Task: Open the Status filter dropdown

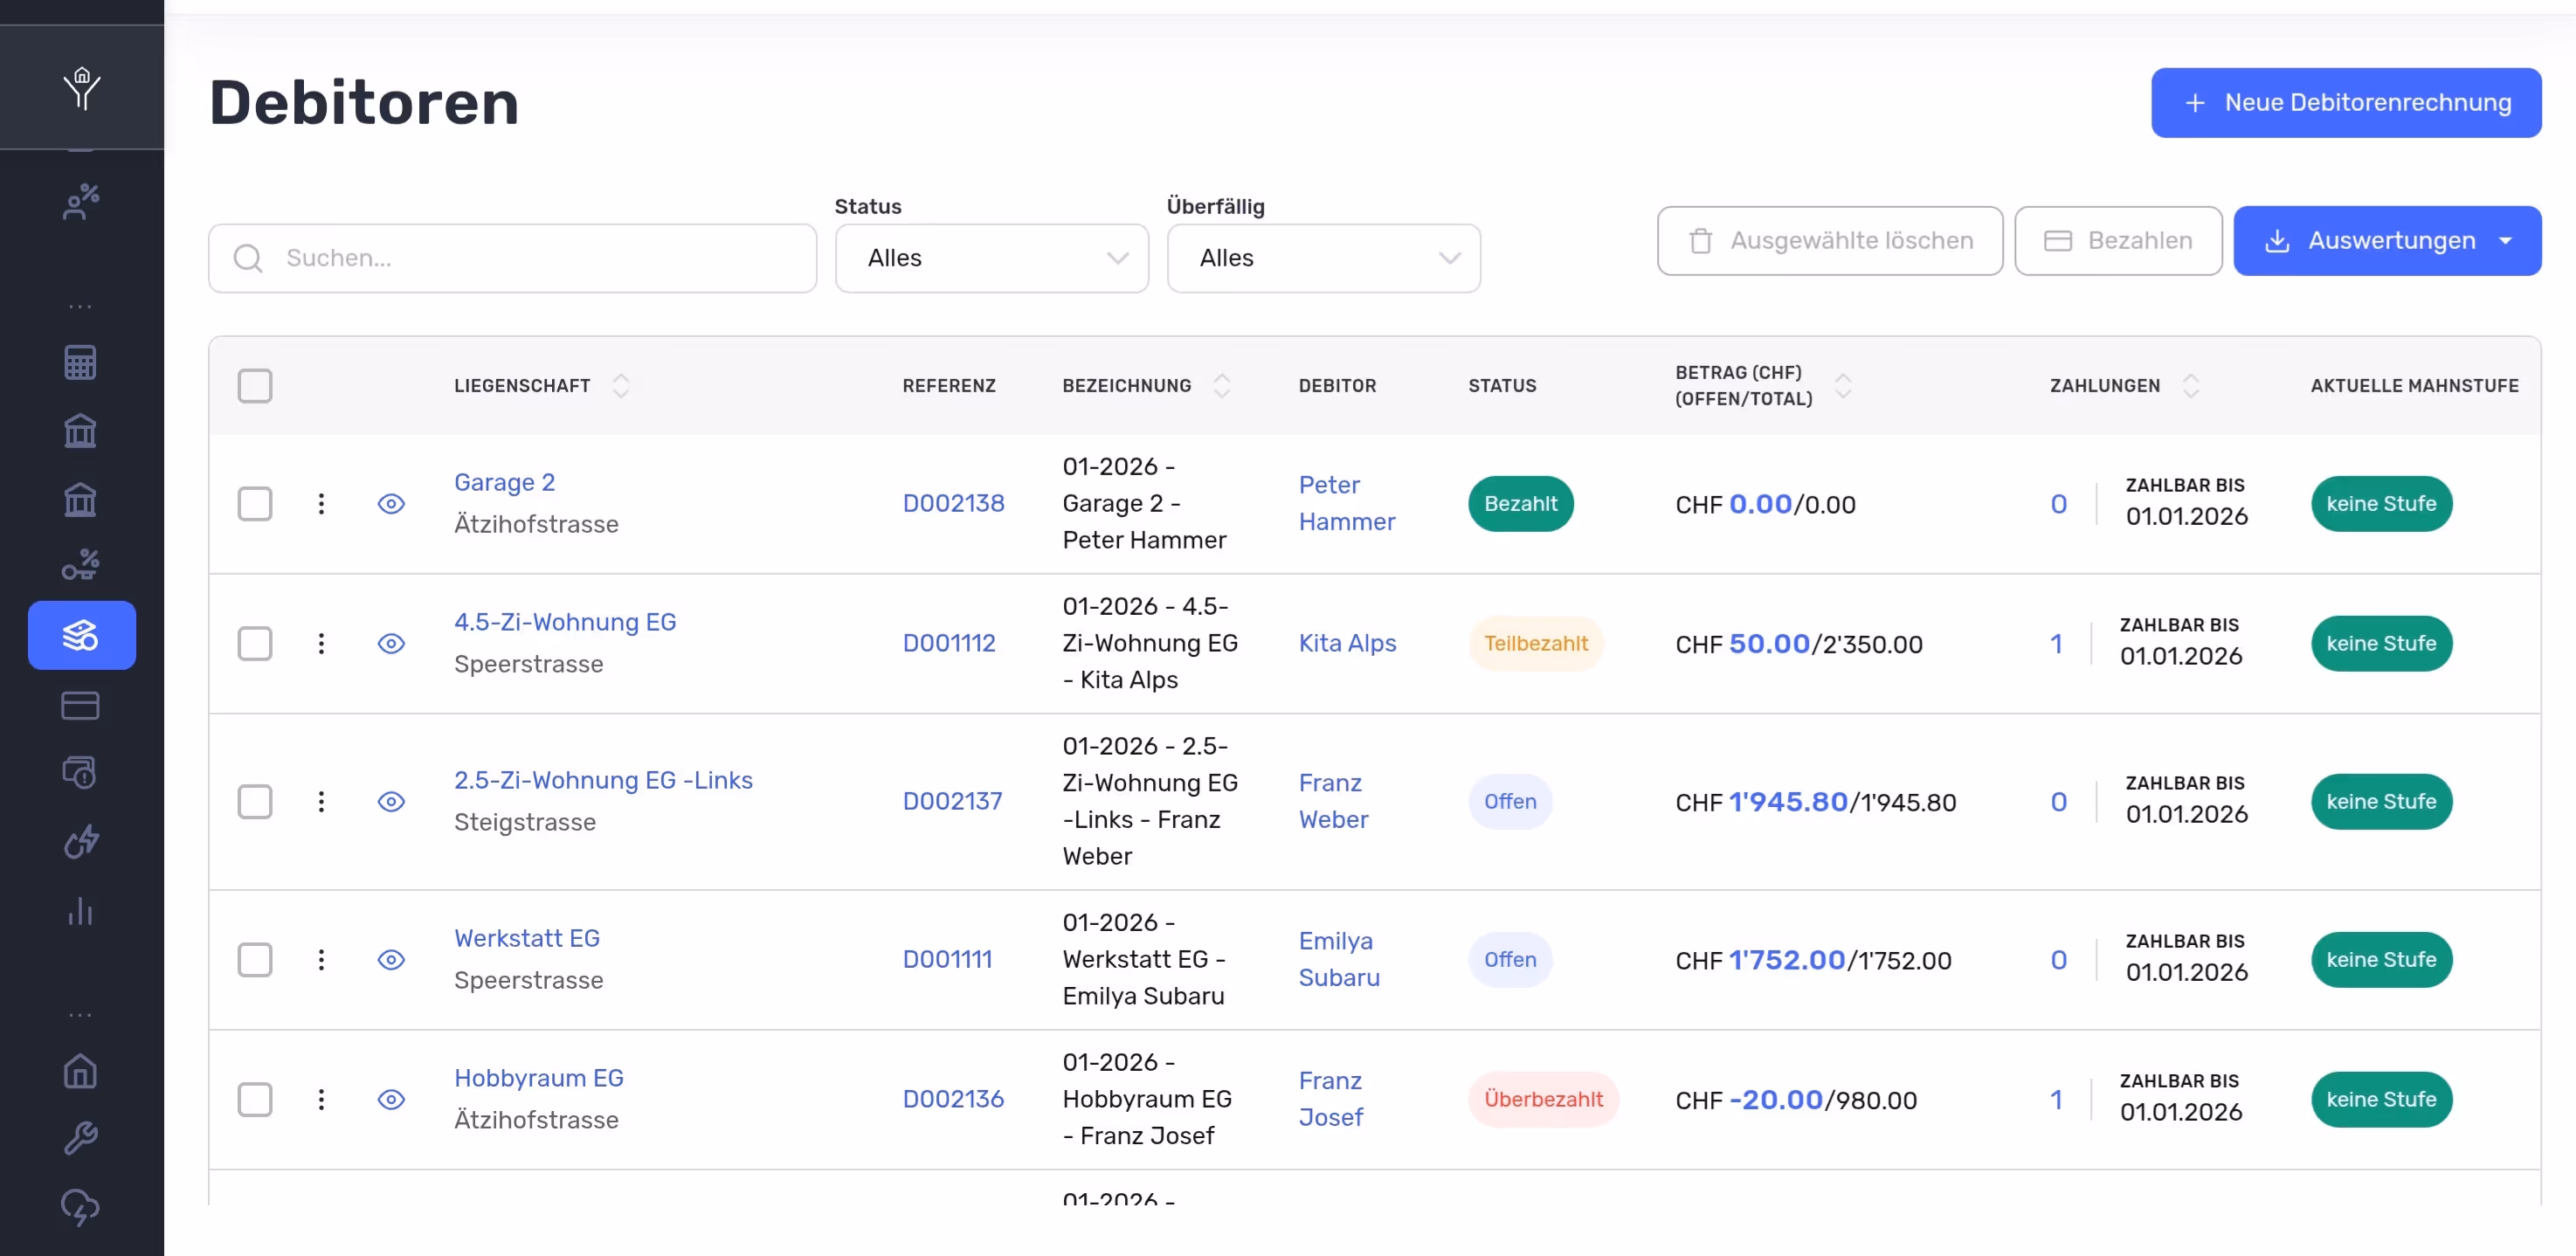Action: pos(991,258)
